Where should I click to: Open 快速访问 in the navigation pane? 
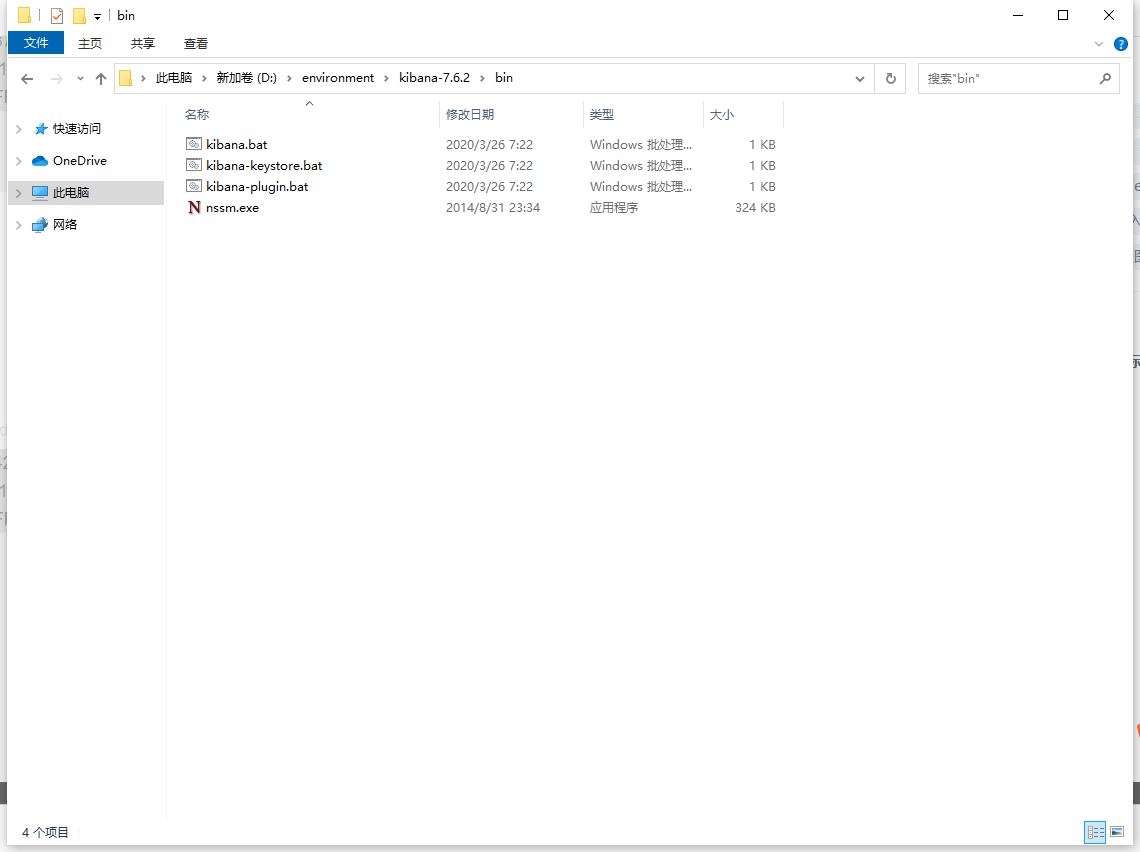[76, 129]
